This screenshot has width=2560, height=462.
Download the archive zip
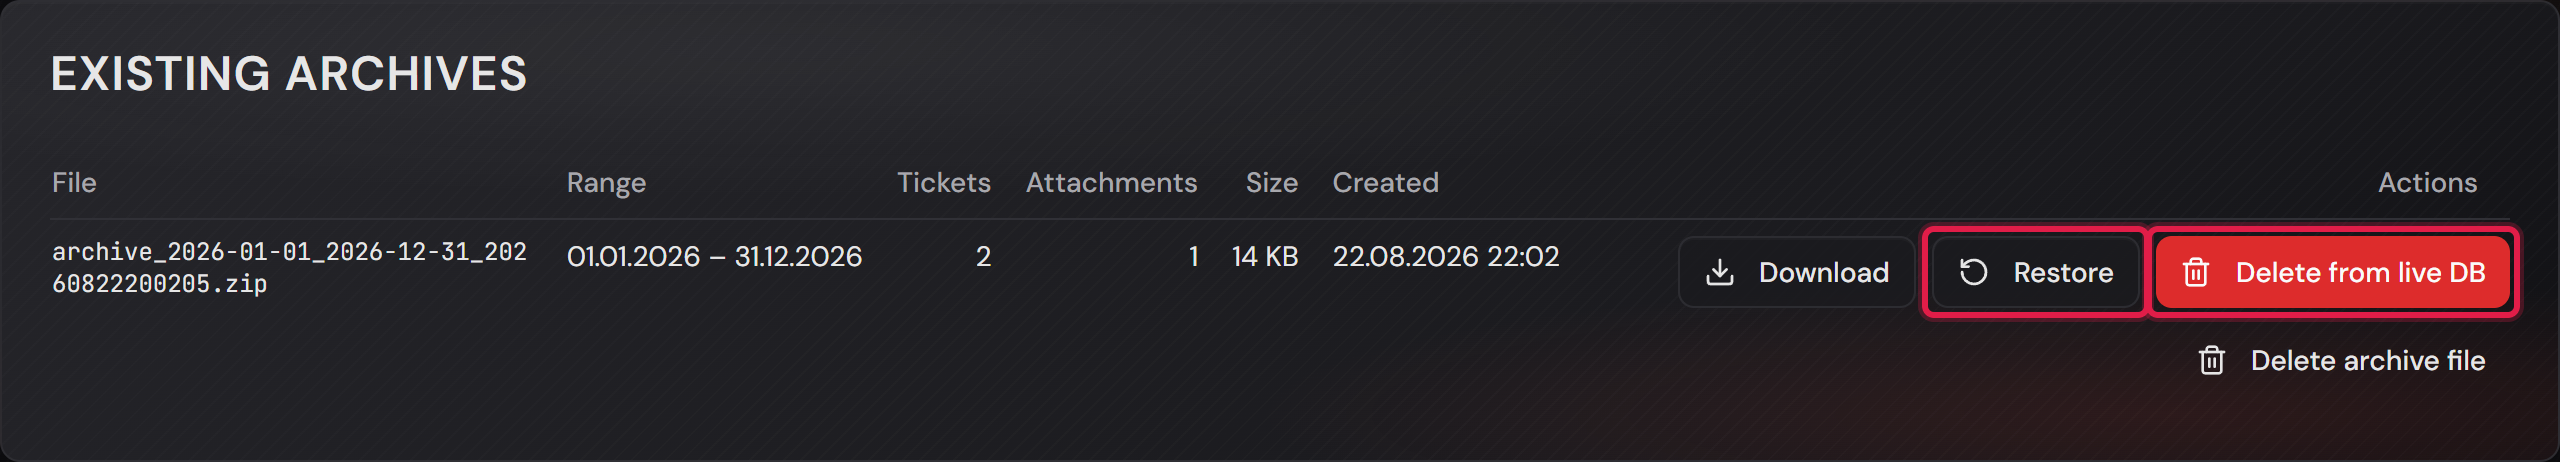point(1796,272)
